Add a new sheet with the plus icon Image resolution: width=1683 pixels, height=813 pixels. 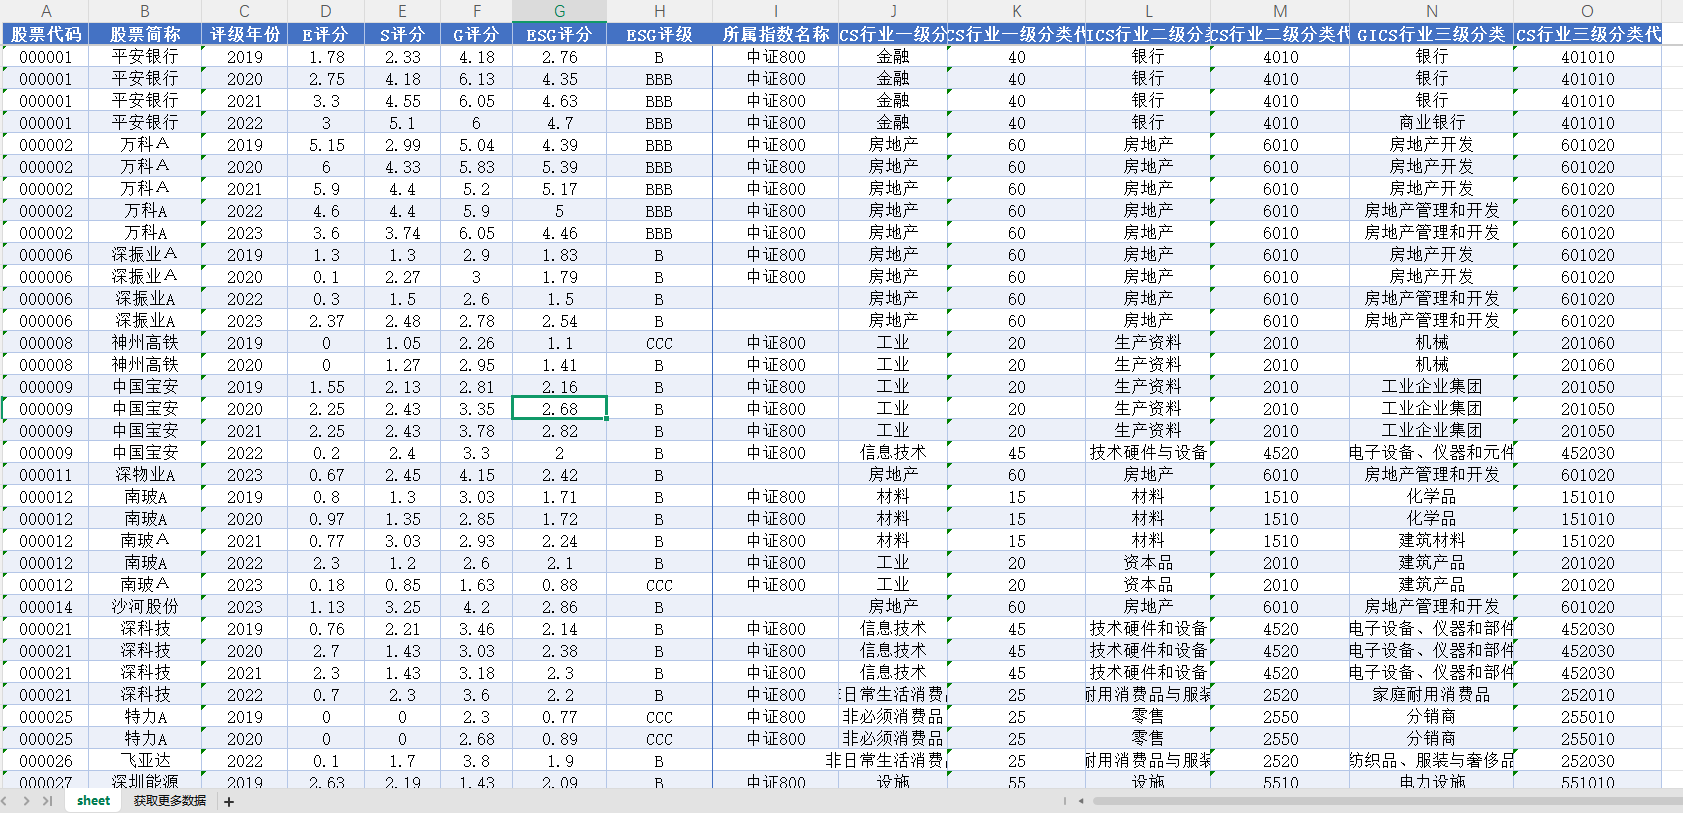pyautogui.click(x=229, y=802)
